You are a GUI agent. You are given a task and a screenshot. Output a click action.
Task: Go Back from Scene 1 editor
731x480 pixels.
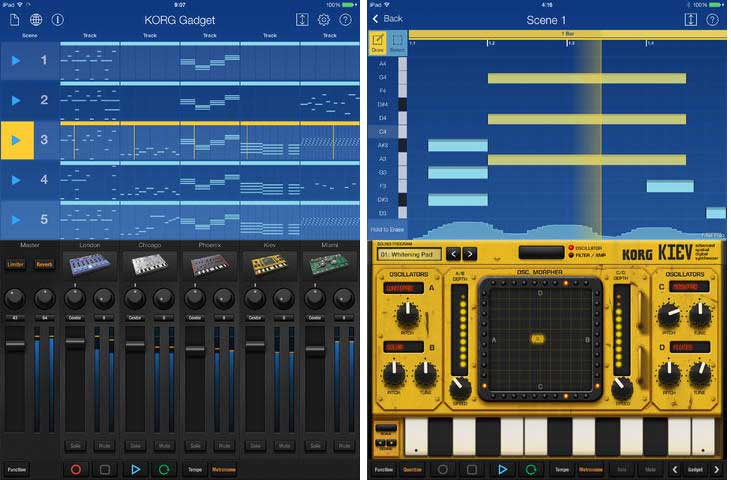click(387, 19)
